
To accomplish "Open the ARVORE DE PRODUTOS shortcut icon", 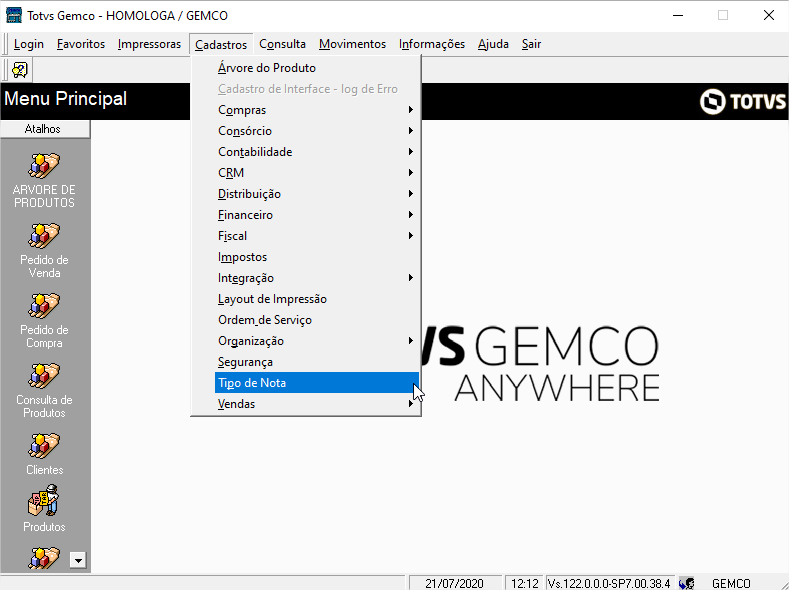I will click(44, 166).
